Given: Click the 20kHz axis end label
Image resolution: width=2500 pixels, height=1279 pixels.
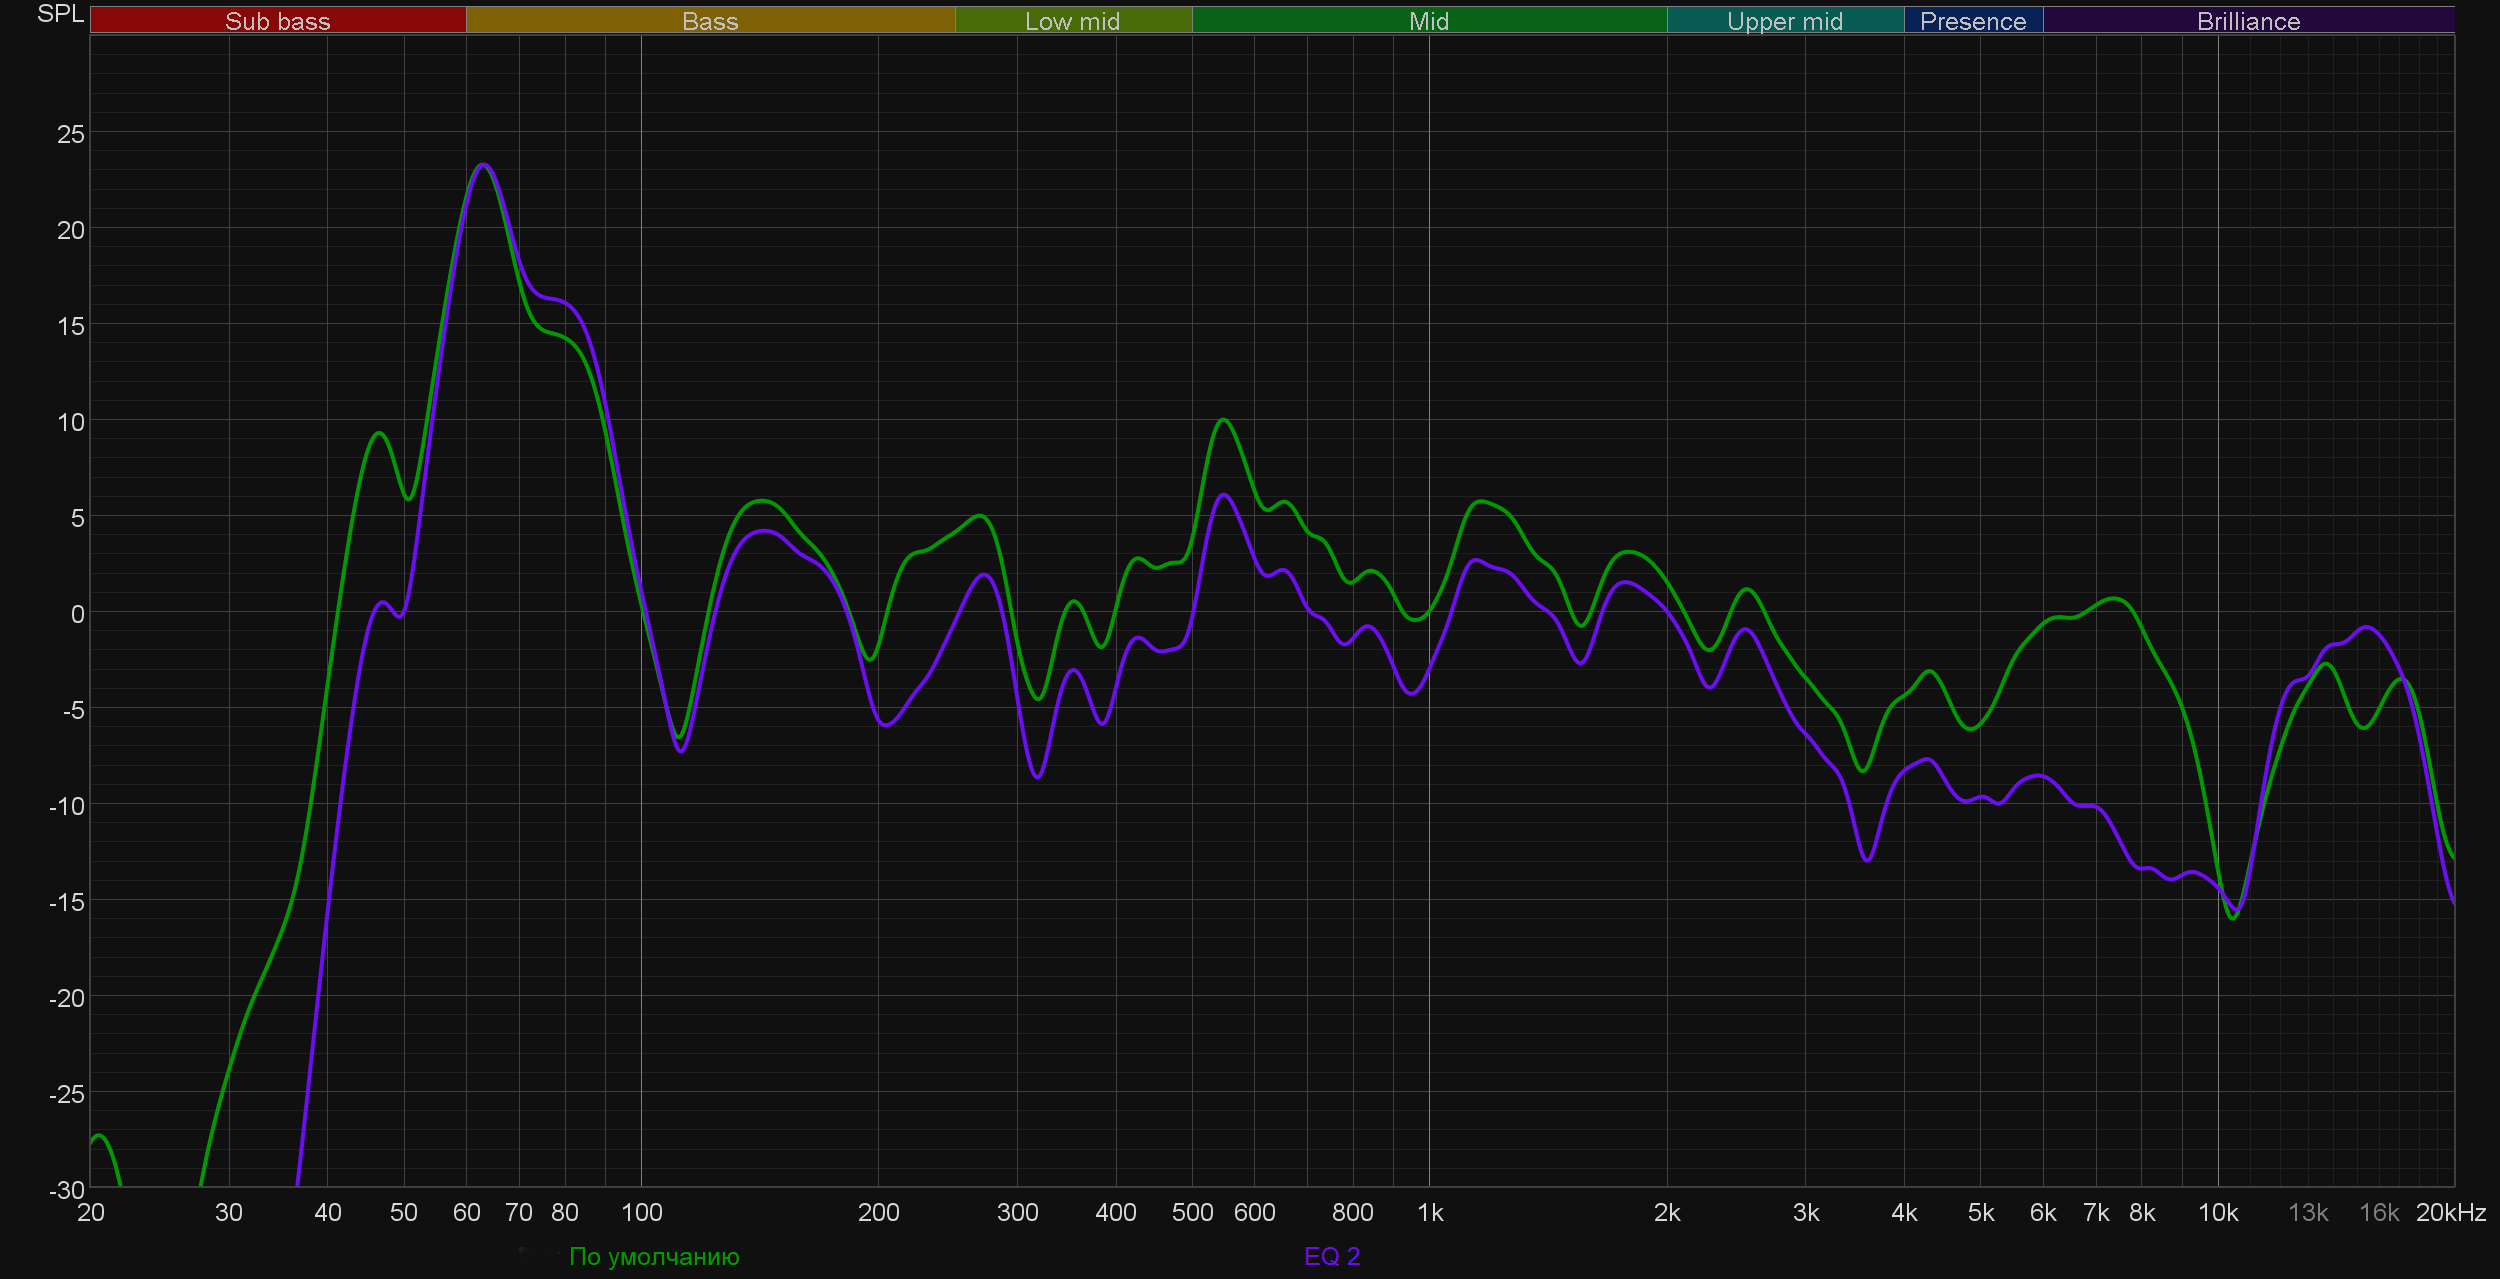Looking at the screenshot, I should [x=2450, y=1213].
